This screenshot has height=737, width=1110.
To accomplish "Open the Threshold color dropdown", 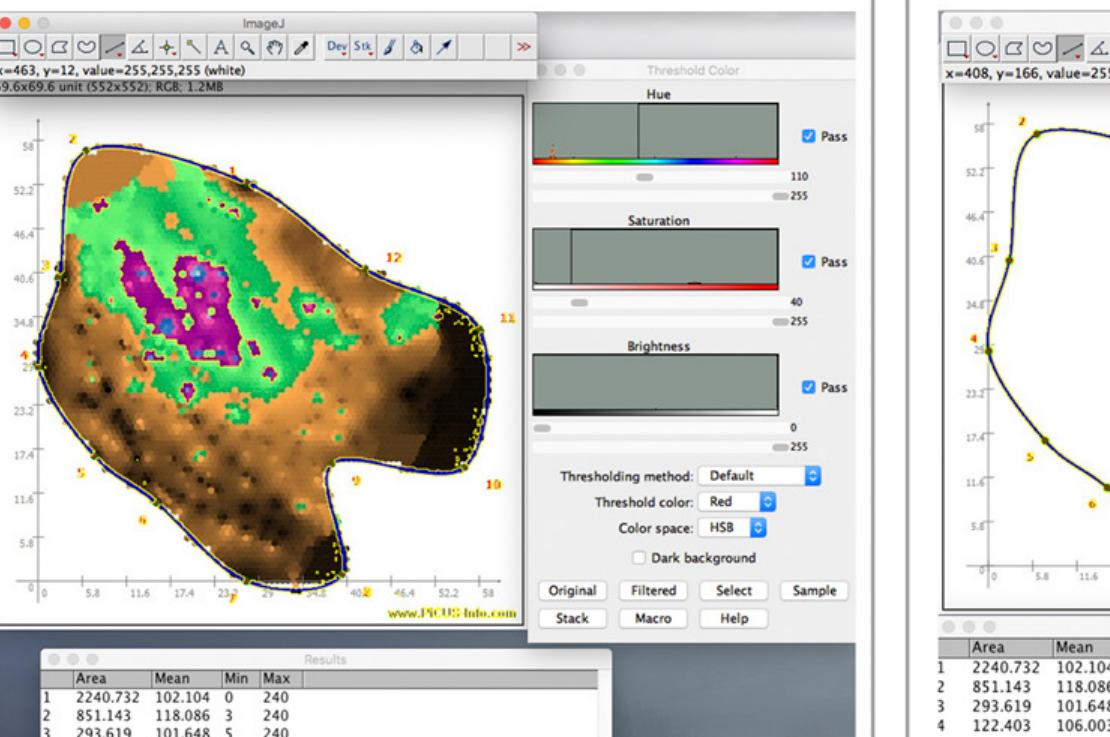I will click(x=738, y=502).
